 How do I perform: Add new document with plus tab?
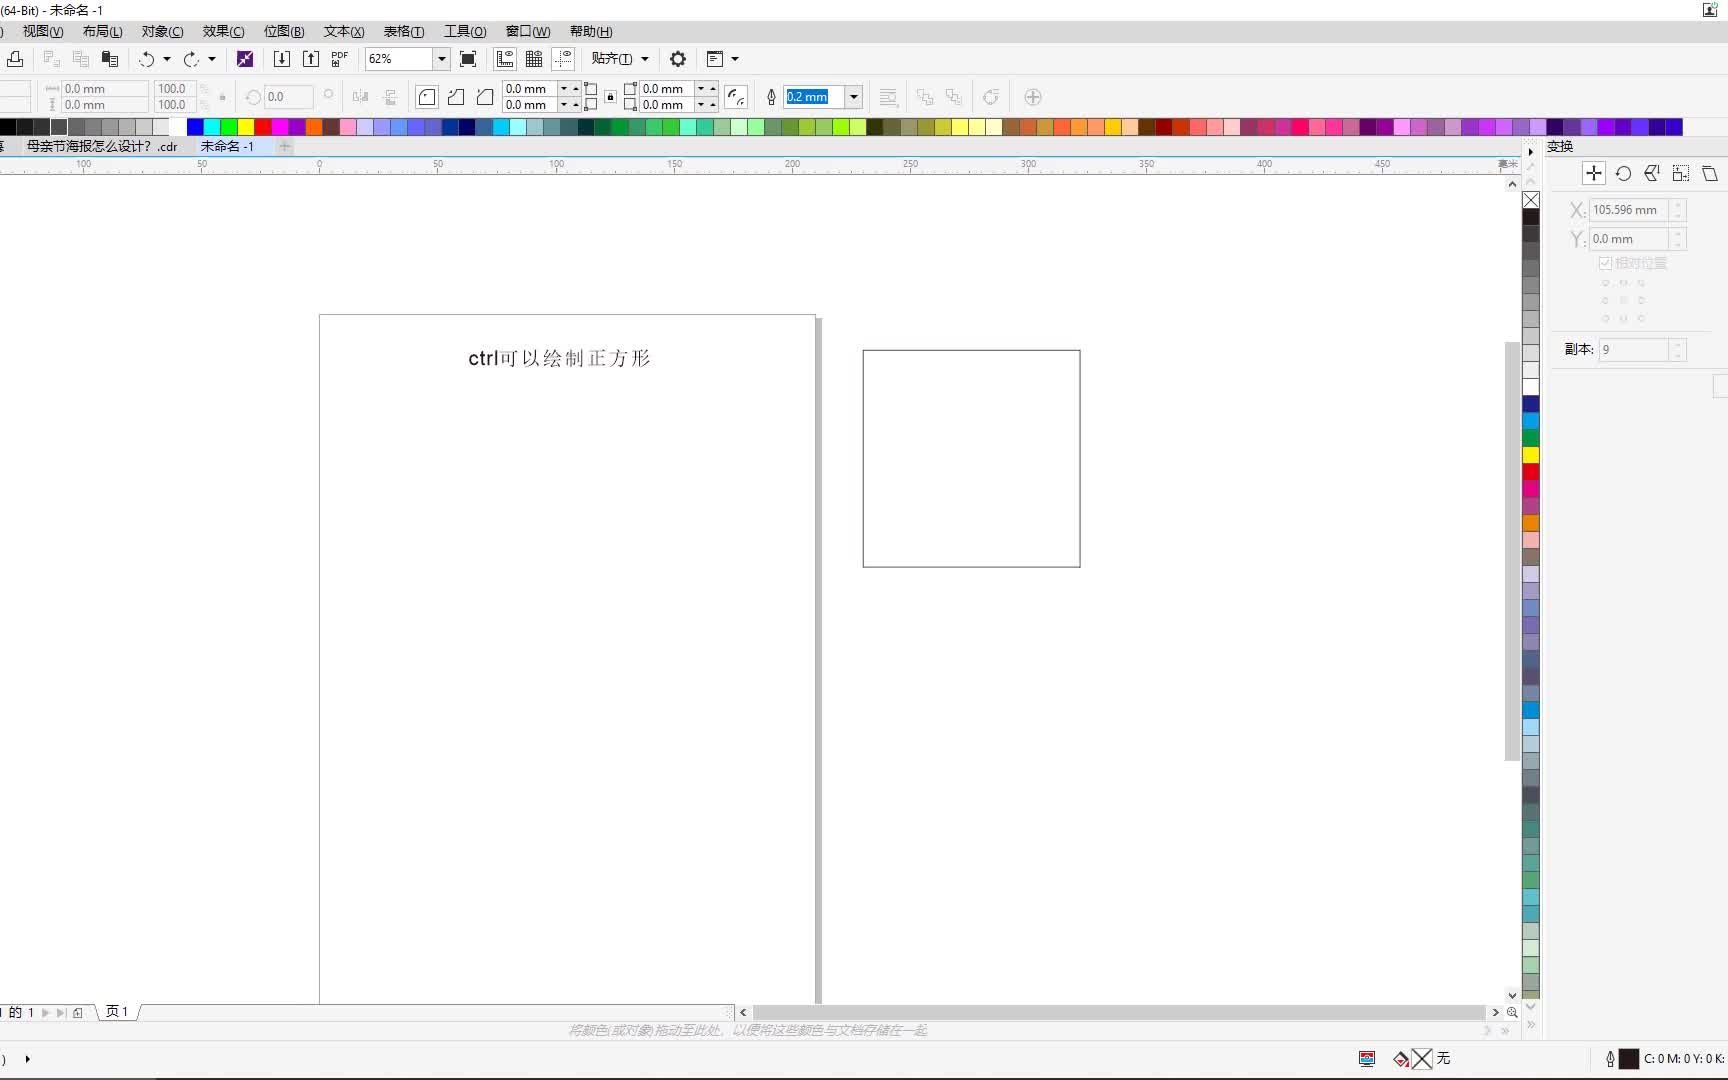(x=284, y=146)
